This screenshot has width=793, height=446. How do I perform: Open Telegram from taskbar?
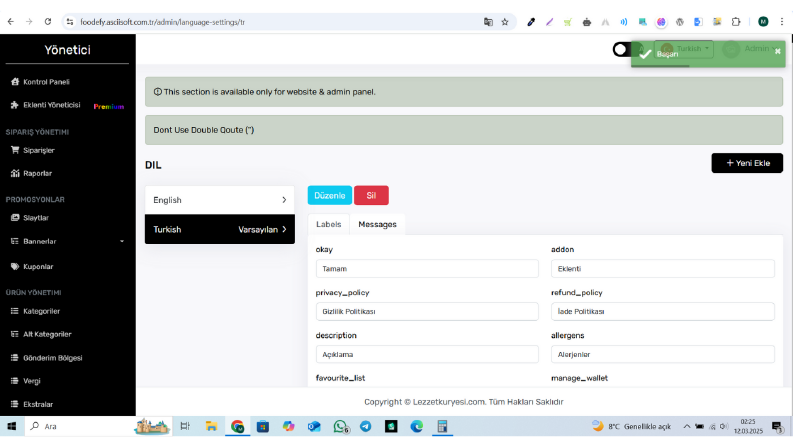365,426
